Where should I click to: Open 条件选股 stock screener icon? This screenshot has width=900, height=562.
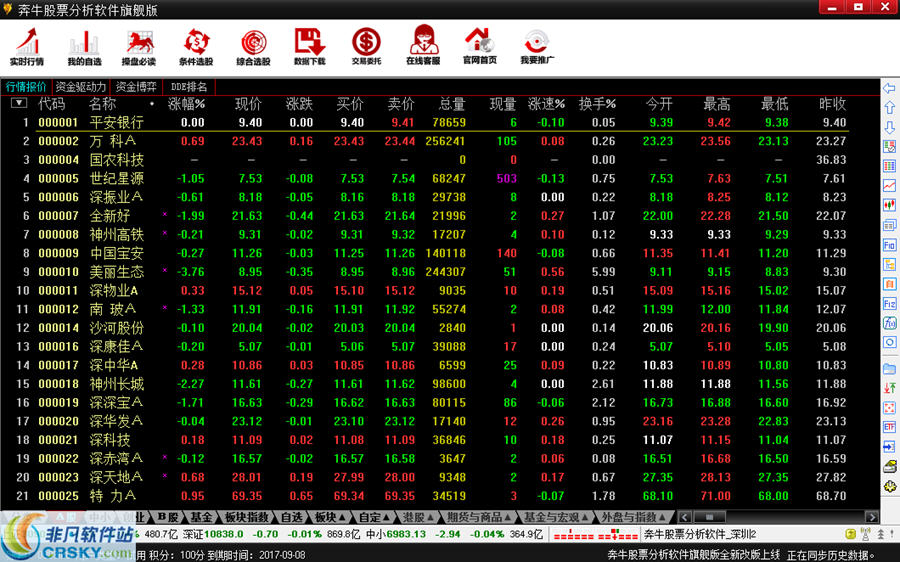[x=196, y=47]
